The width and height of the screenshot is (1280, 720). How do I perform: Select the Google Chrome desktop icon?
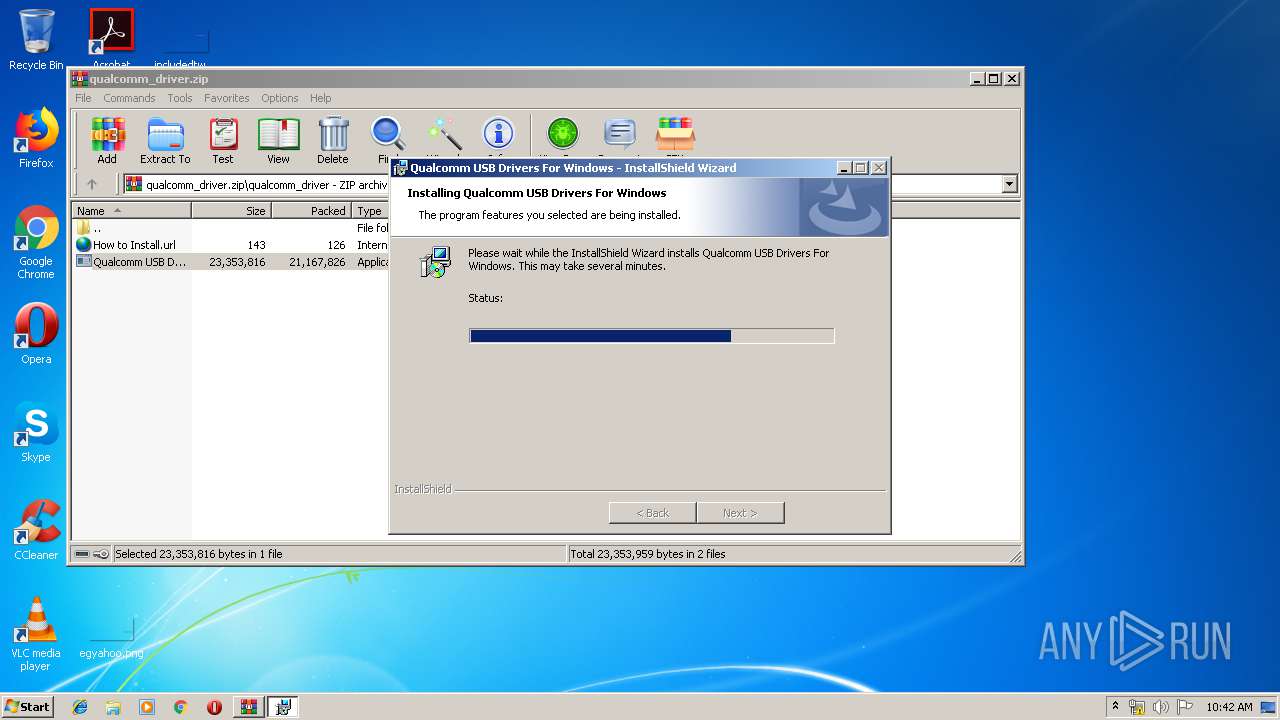[36, 242]
